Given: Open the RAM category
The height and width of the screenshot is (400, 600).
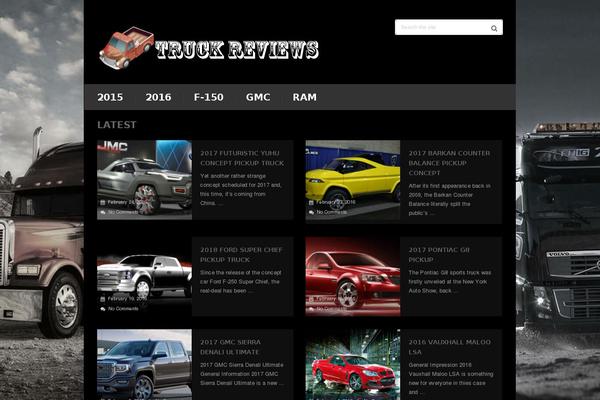Looking at the screenshot, I should click(305, 97).
